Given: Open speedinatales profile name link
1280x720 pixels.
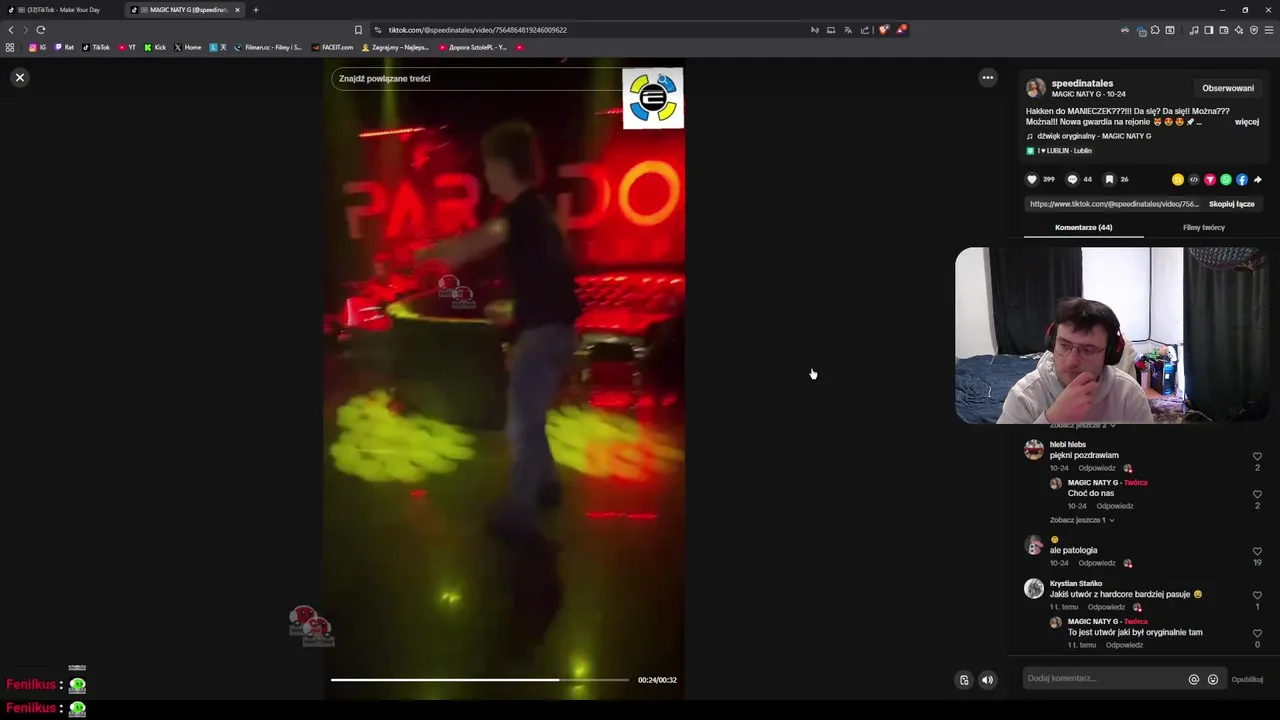Looking at the screenshot, I should pyautogui.click(x=1082, y=83).
